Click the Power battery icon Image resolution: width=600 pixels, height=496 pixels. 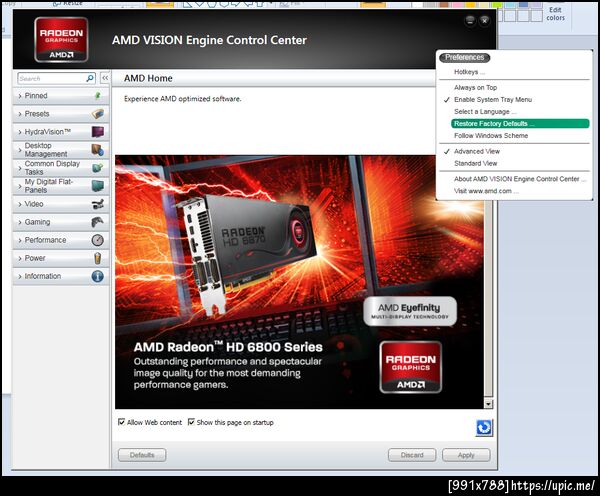click(98, 258)
